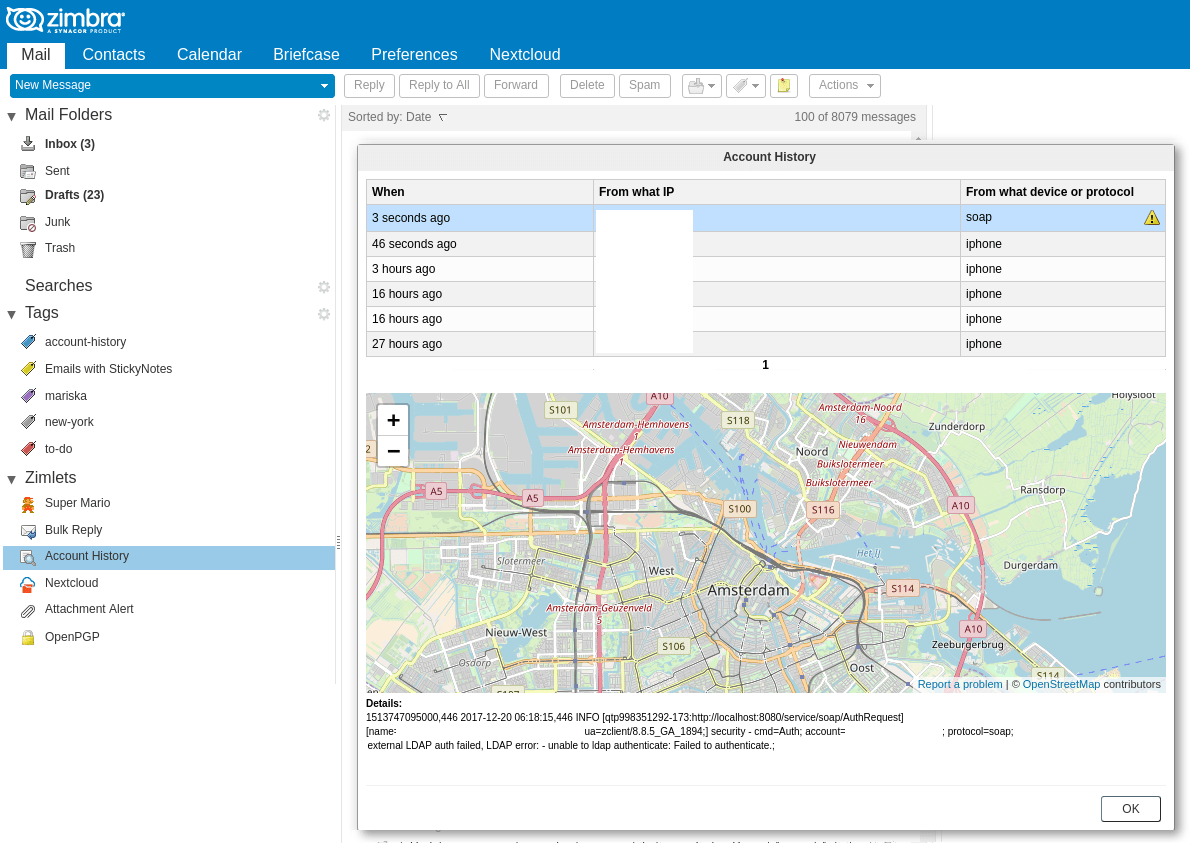Open the Preferences tab
The width and height of the screenshot is (1190, 843).
tap(414, 55)
